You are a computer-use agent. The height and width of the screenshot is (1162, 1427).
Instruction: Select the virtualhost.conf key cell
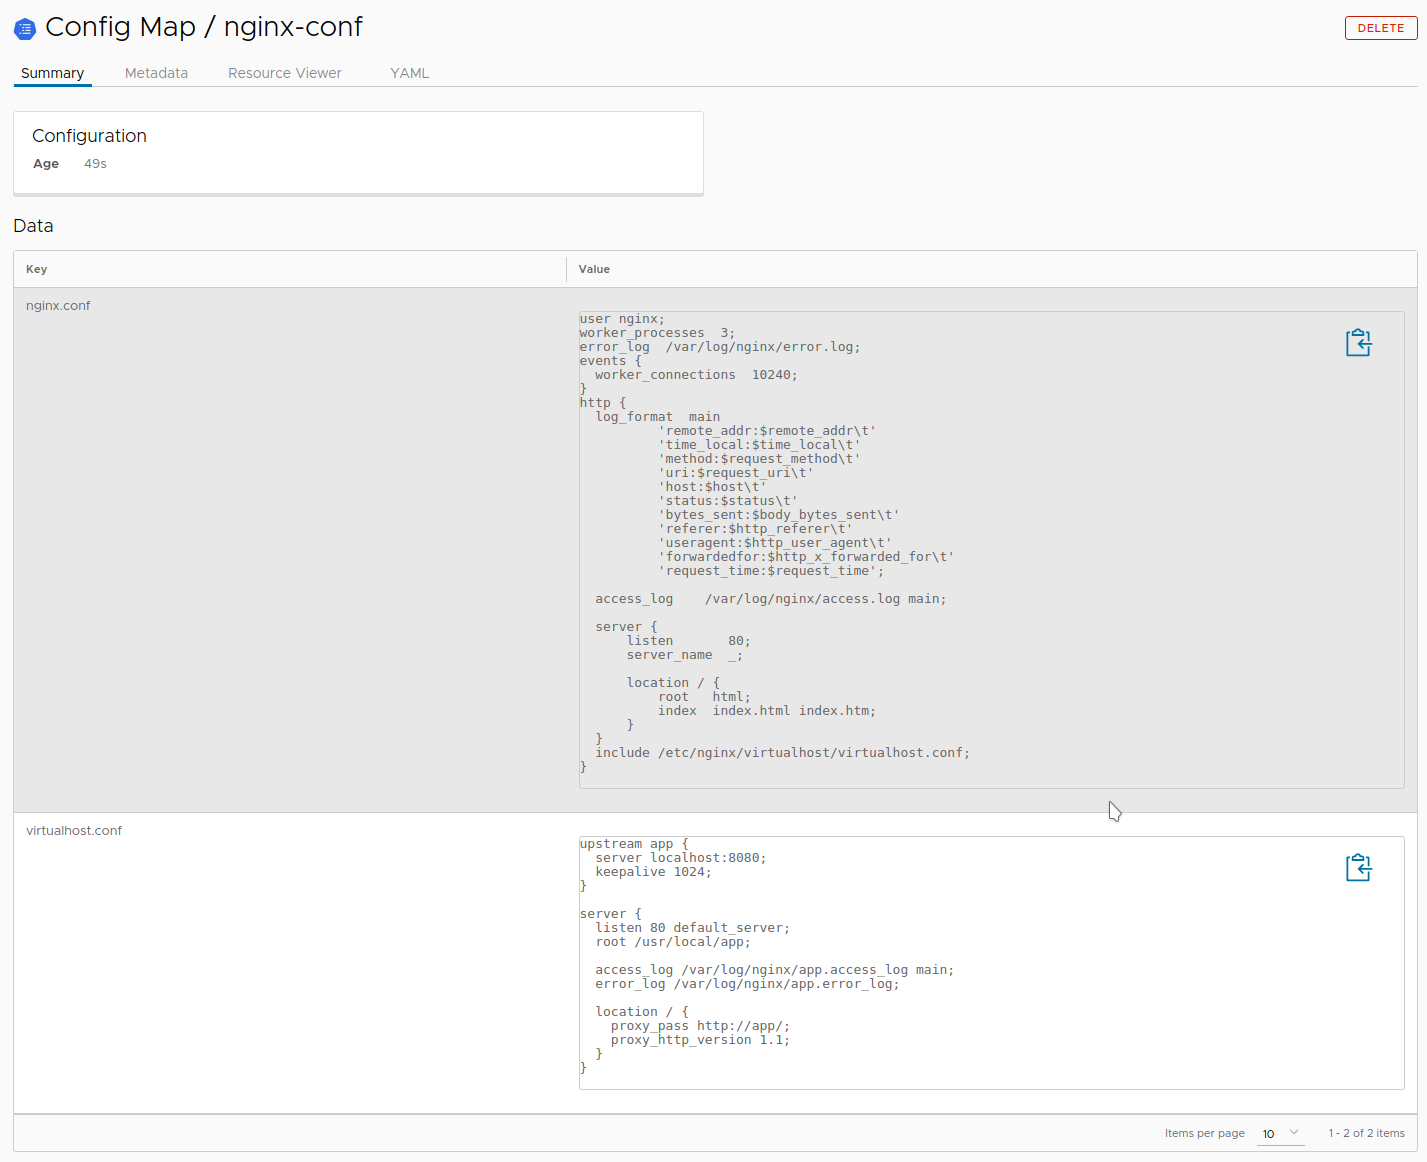(74, 830)
